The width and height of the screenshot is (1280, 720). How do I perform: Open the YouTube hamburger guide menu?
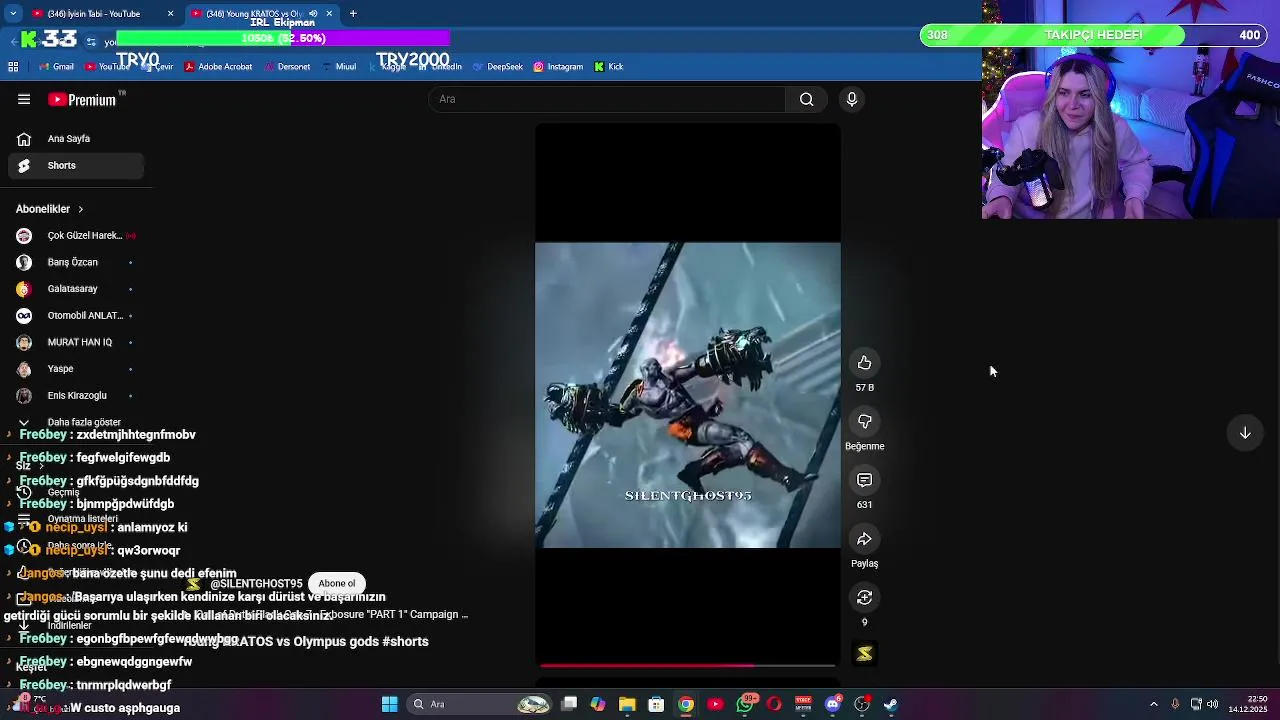[x=24, y=99]
